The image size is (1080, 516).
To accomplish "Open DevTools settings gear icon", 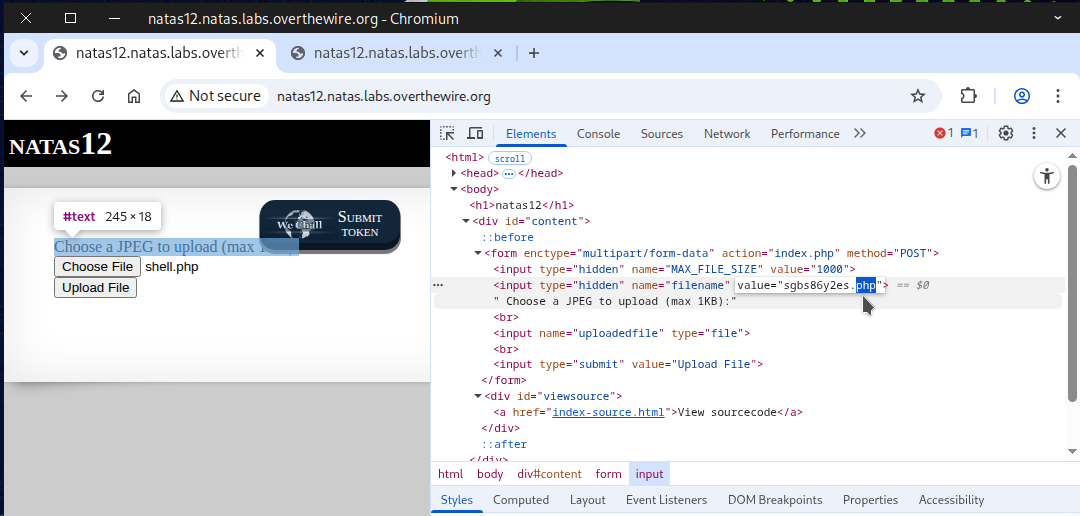I will (x=1006, y=134).
